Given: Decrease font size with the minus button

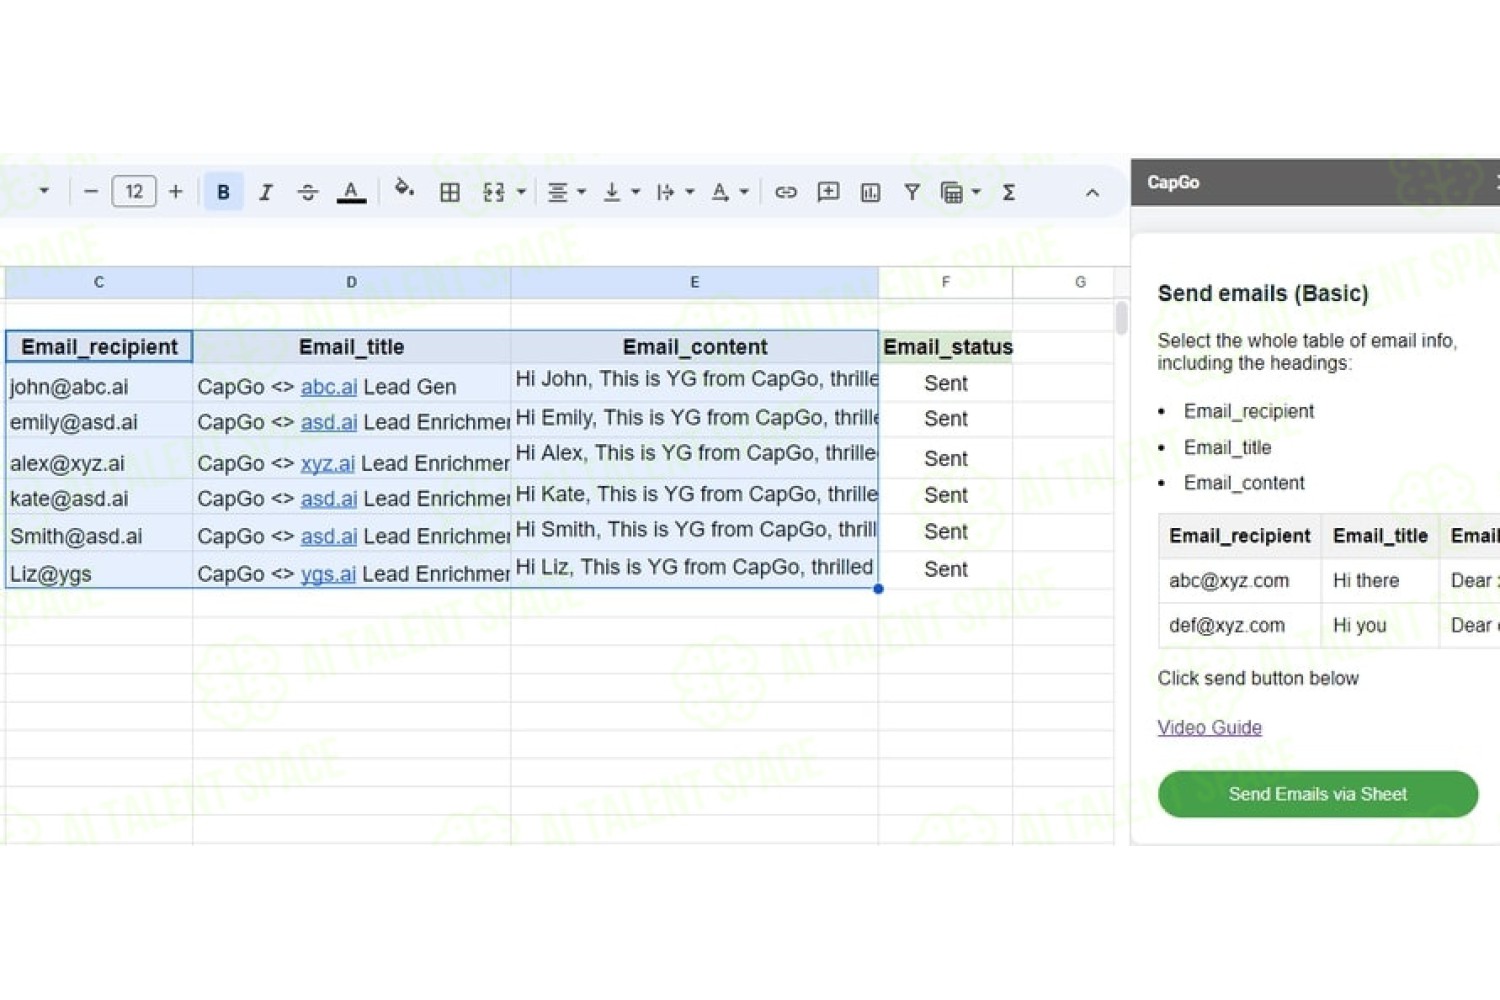Looking at the screenshot, I should pyautogui.click(x=90, y=192).
